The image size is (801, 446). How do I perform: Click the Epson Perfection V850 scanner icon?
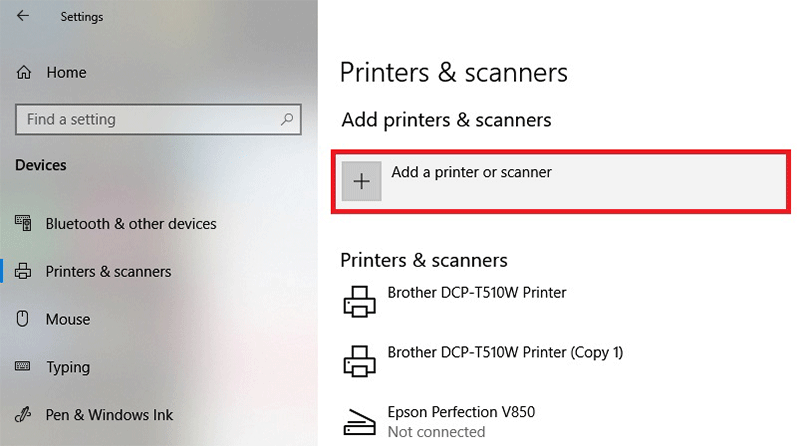(x=359, y=422)
